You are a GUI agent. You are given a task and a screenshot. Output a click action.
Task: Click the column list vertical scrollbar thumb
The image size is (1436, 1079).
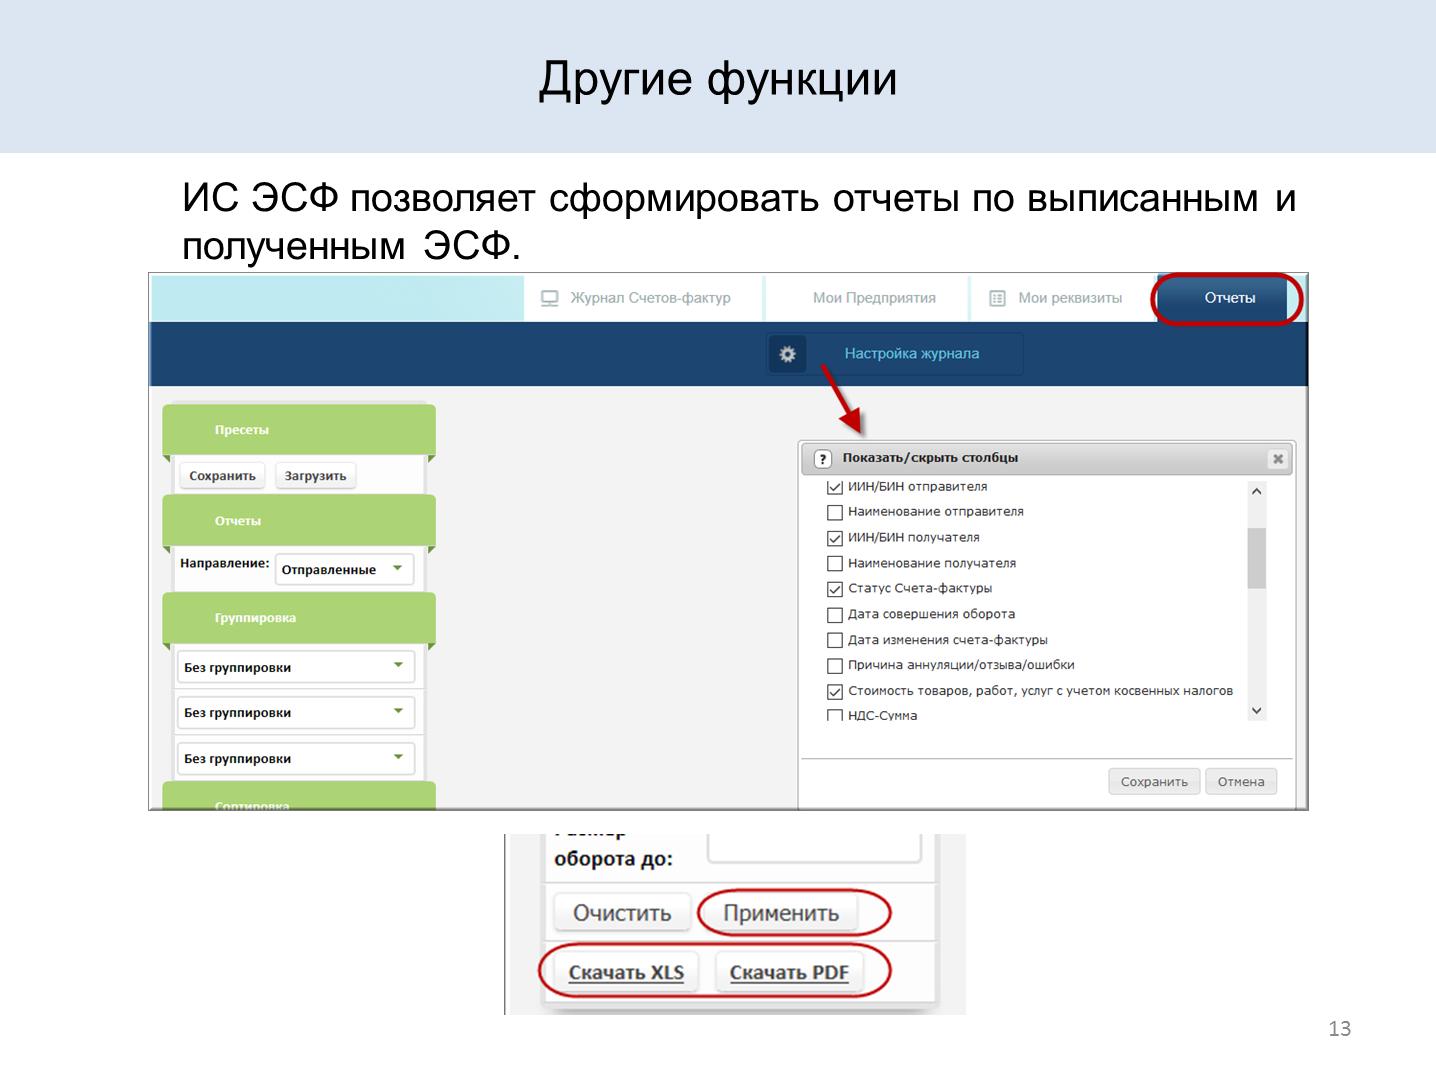(1256, 557)
